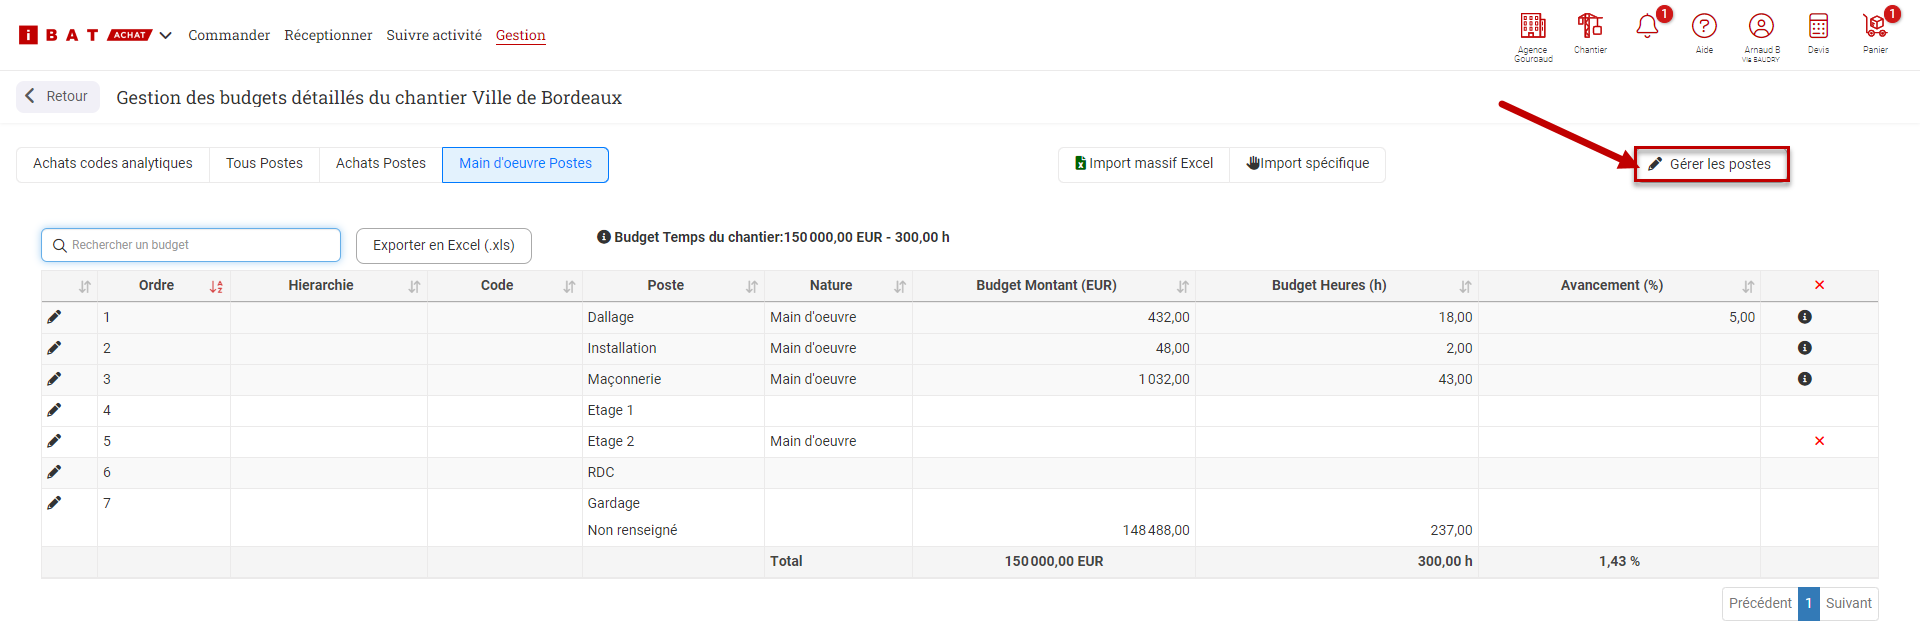The image size is (1920, 628).
Task: Sort by the Ordre column
Action: point(216,287)
